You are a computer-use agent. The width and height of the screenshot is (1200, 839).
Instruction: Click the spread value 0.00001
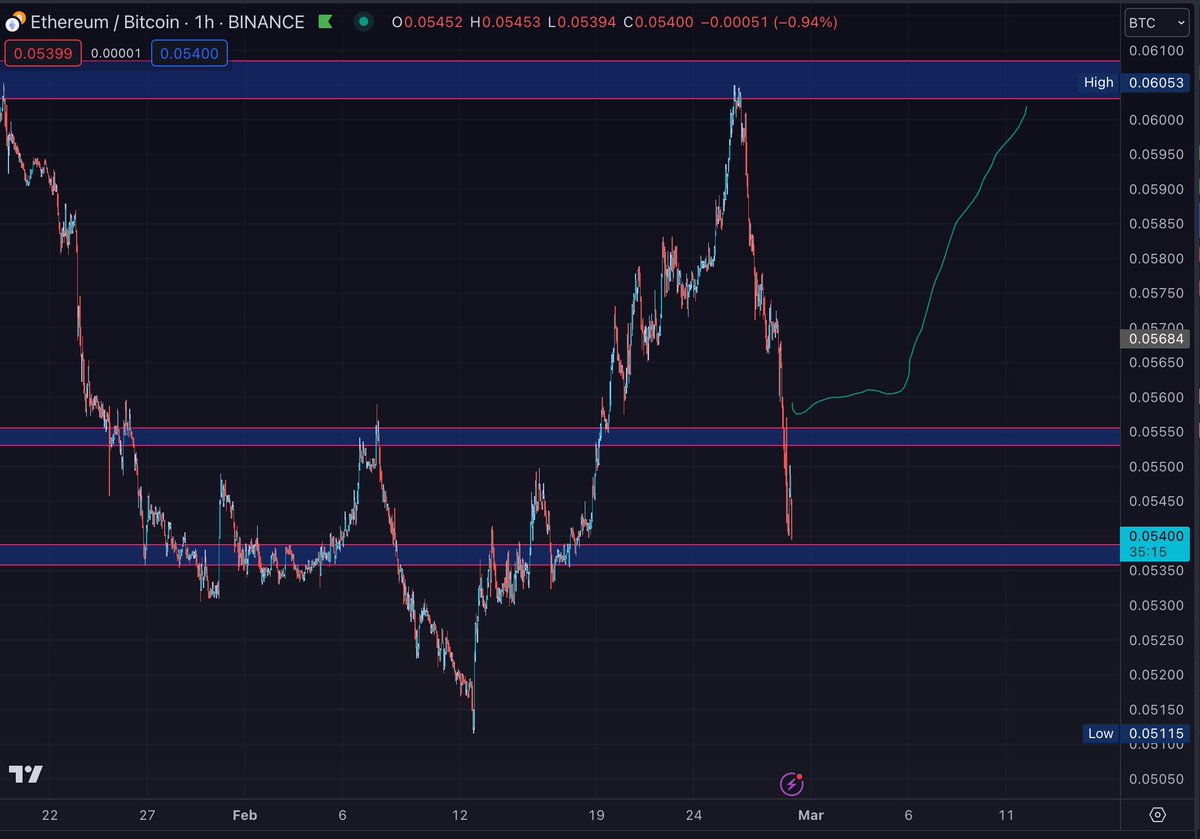click(x=115, y=53)
